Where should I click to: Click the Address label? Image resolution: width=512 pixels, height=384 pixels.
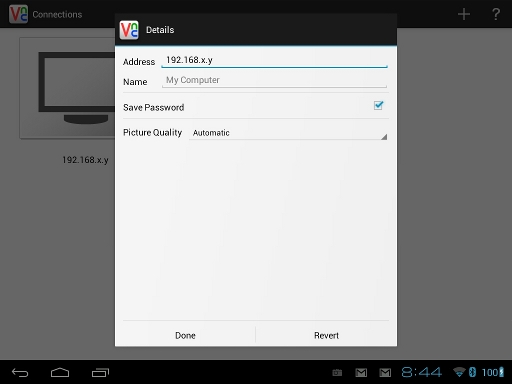(139, 62)
